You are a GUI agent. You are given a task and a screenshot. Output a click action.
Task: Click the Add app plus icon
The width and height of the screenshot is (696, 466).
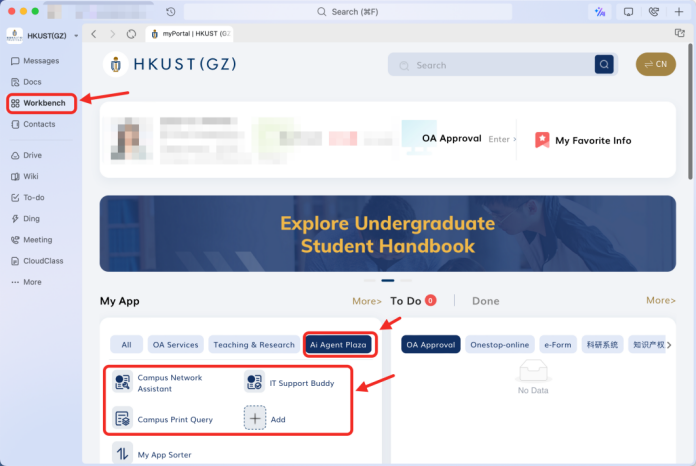pos(256,419)
